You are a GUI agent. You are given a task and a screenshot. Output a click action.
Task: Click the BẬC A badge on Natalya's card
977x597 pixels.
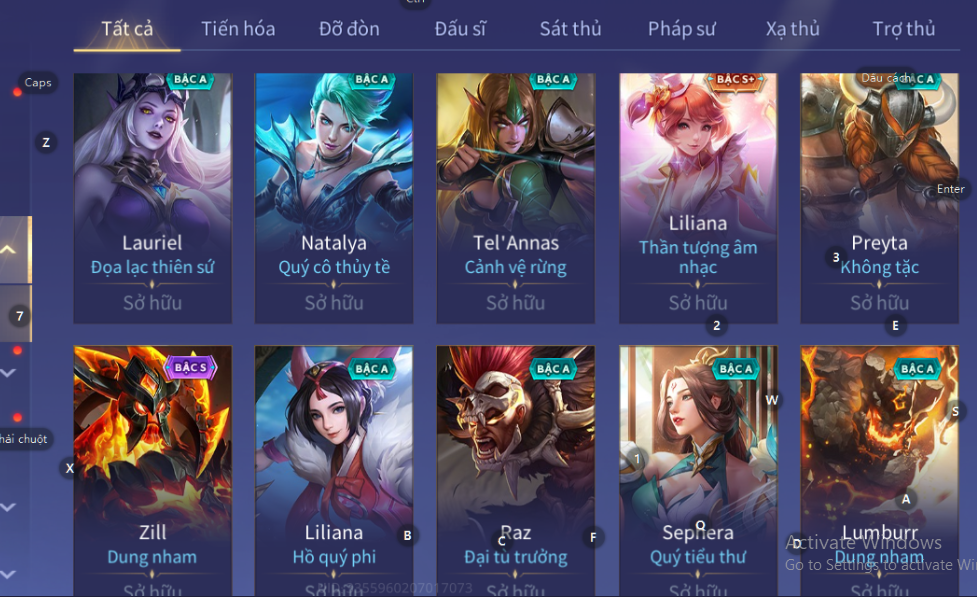pyautogui.click(x=371, y=80)
